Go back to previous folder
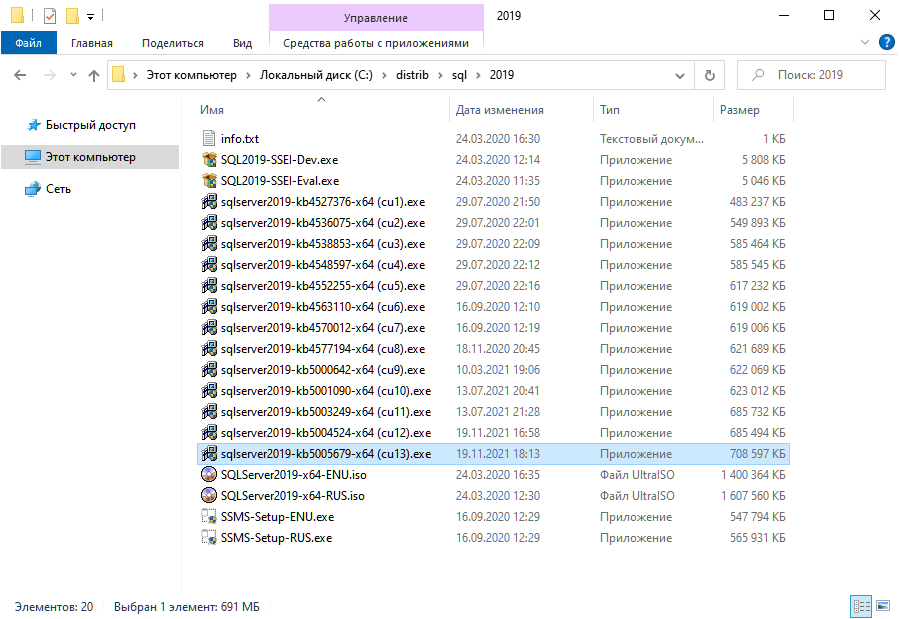The width and height of the screenshot is (899, 619). 20,75
